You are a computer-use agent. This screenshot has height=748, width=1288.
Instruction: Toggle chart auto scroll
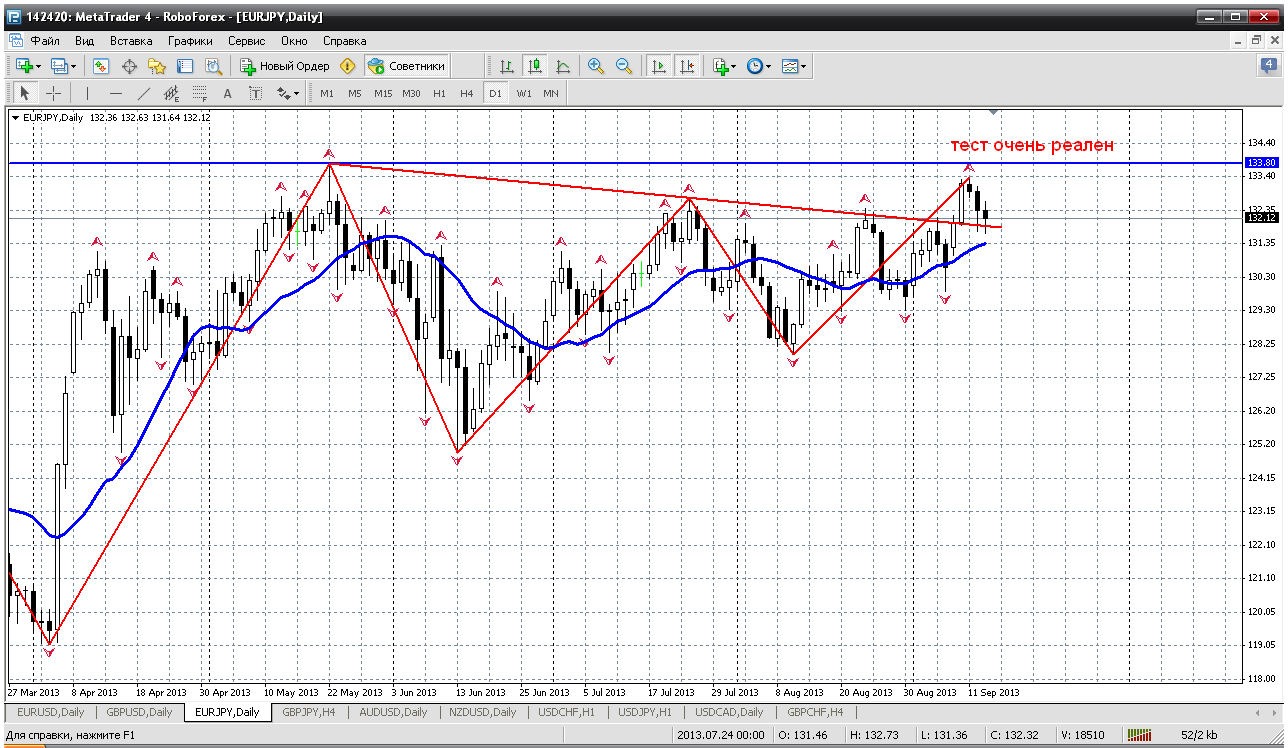pyautogui.click(x=658, y=66)
